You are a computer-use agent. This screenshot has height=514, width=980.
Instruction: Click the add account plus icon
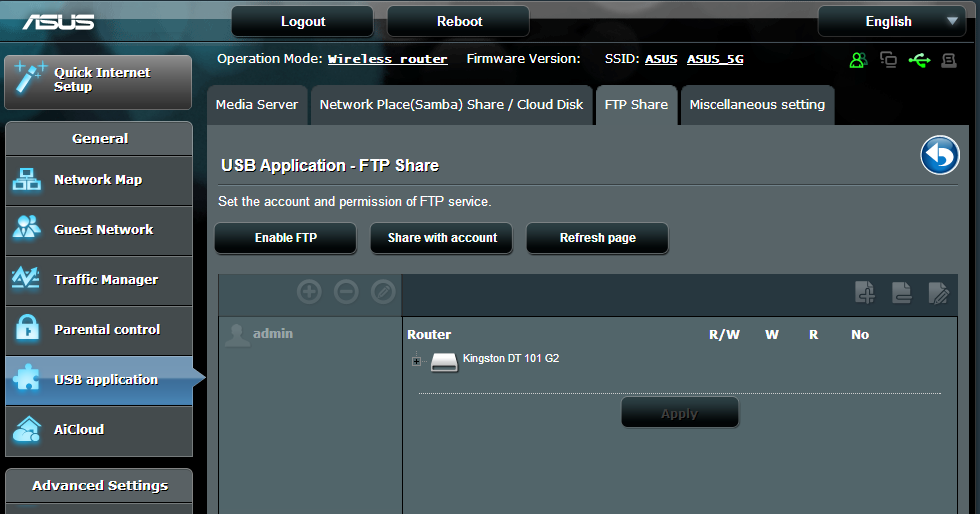[309, 291]
